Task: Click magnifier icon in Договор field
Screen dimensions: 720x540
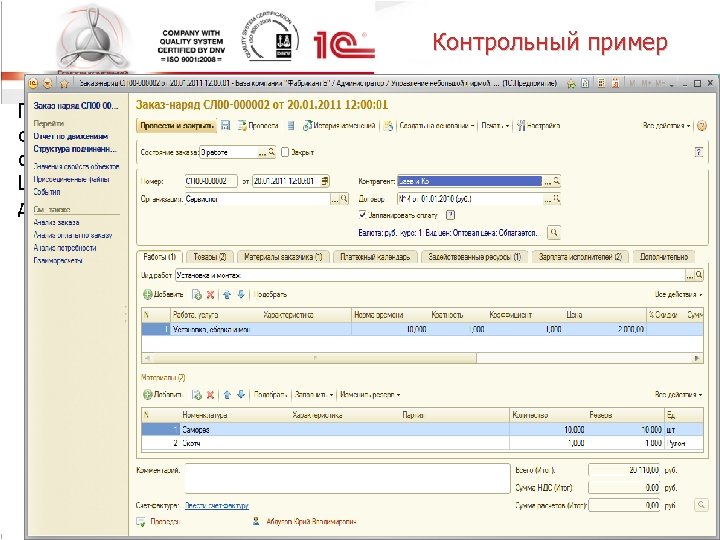Action: [x=557, y=199]
